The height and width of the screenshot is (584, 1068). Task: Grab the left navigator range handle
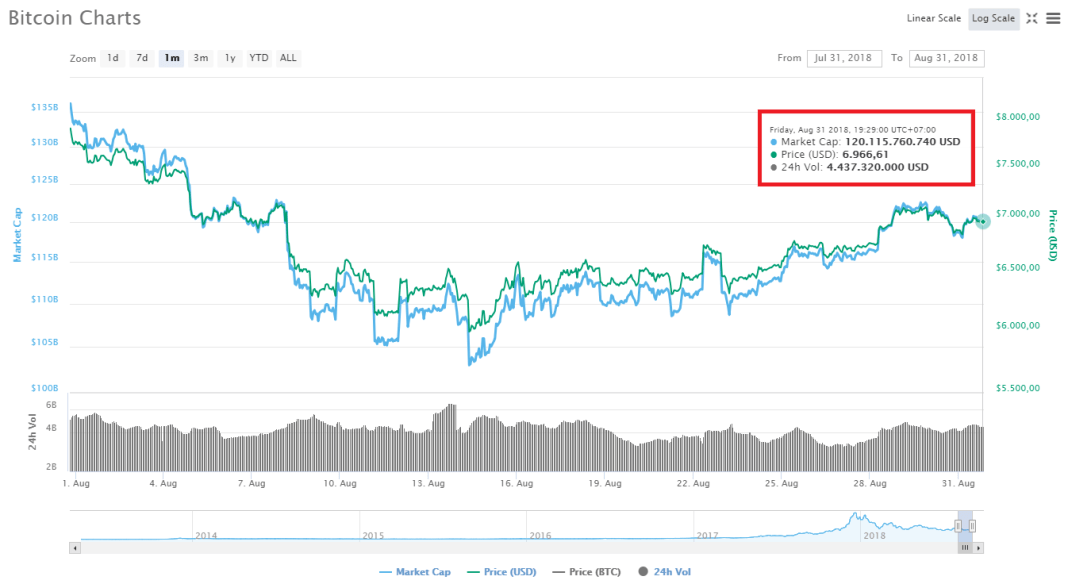(958, 525)
